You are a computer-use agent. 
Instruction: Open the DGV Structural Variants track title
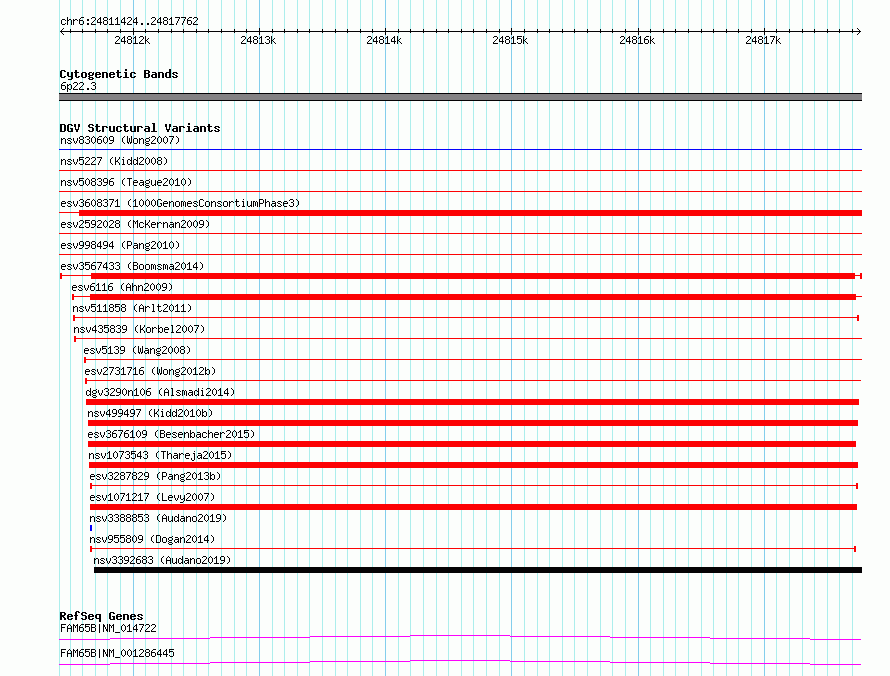tap(140, 128)
